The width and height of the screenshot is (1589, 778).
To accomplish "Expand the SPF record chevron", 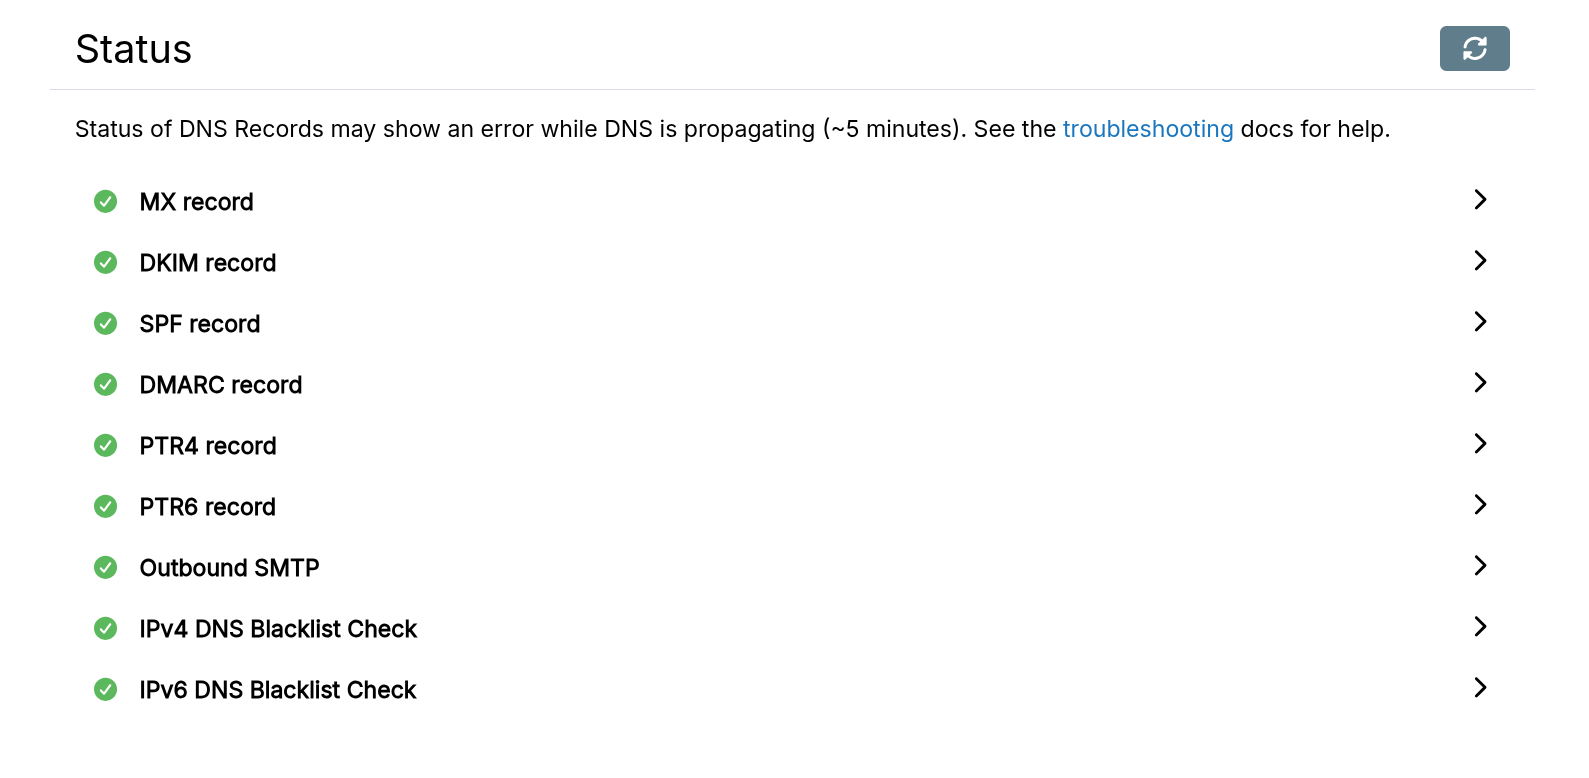I will [1480, 322].
